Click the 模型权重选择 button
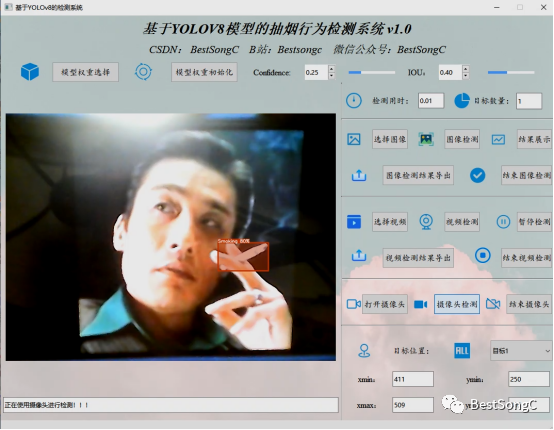Image resolution: width=554 pixels, height=430 pixels. (86, 72)
